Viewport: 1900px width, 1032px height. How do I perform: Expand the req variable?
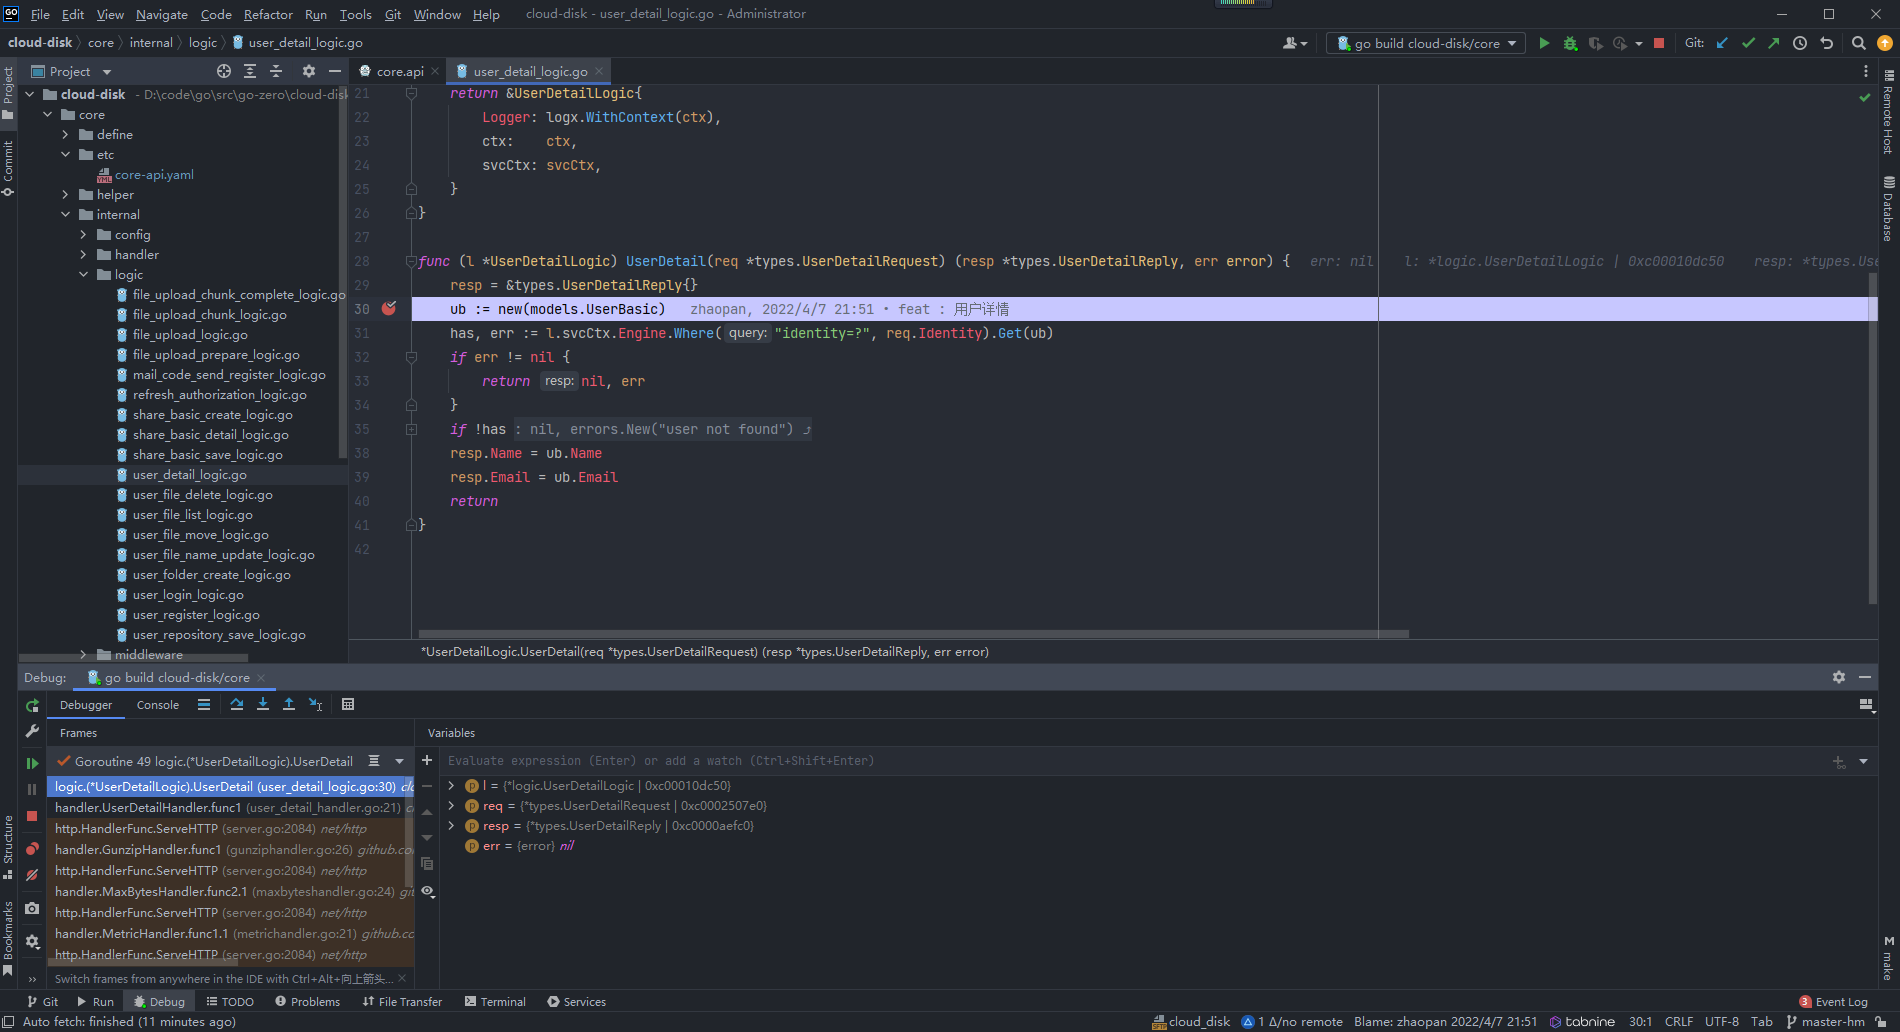click(451, 805)
